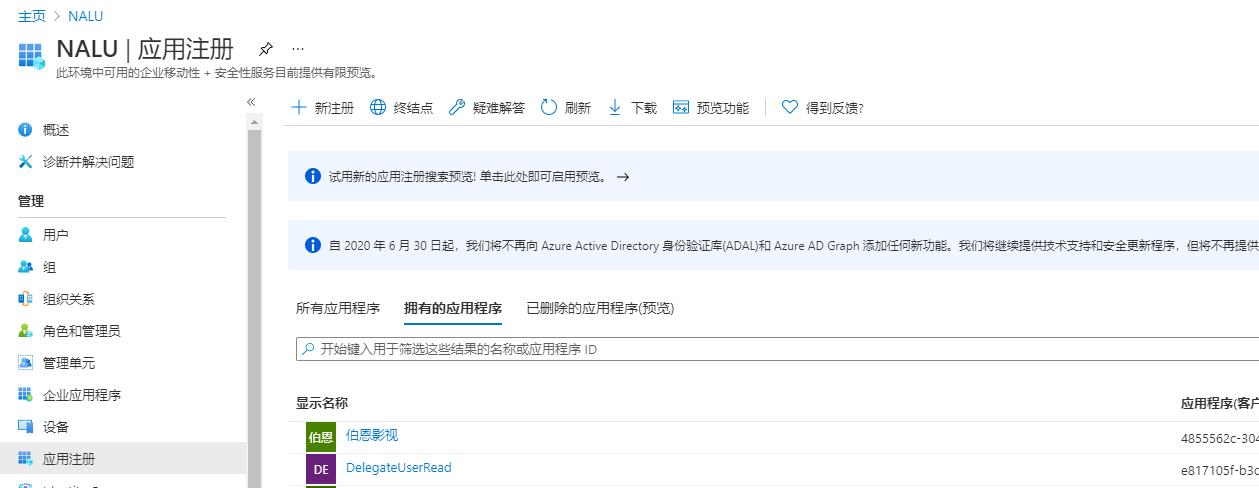Pin the NALU 应用注册 page
Image resolution: width=1259 pixels, height=488 pixels.
(266, 48)
